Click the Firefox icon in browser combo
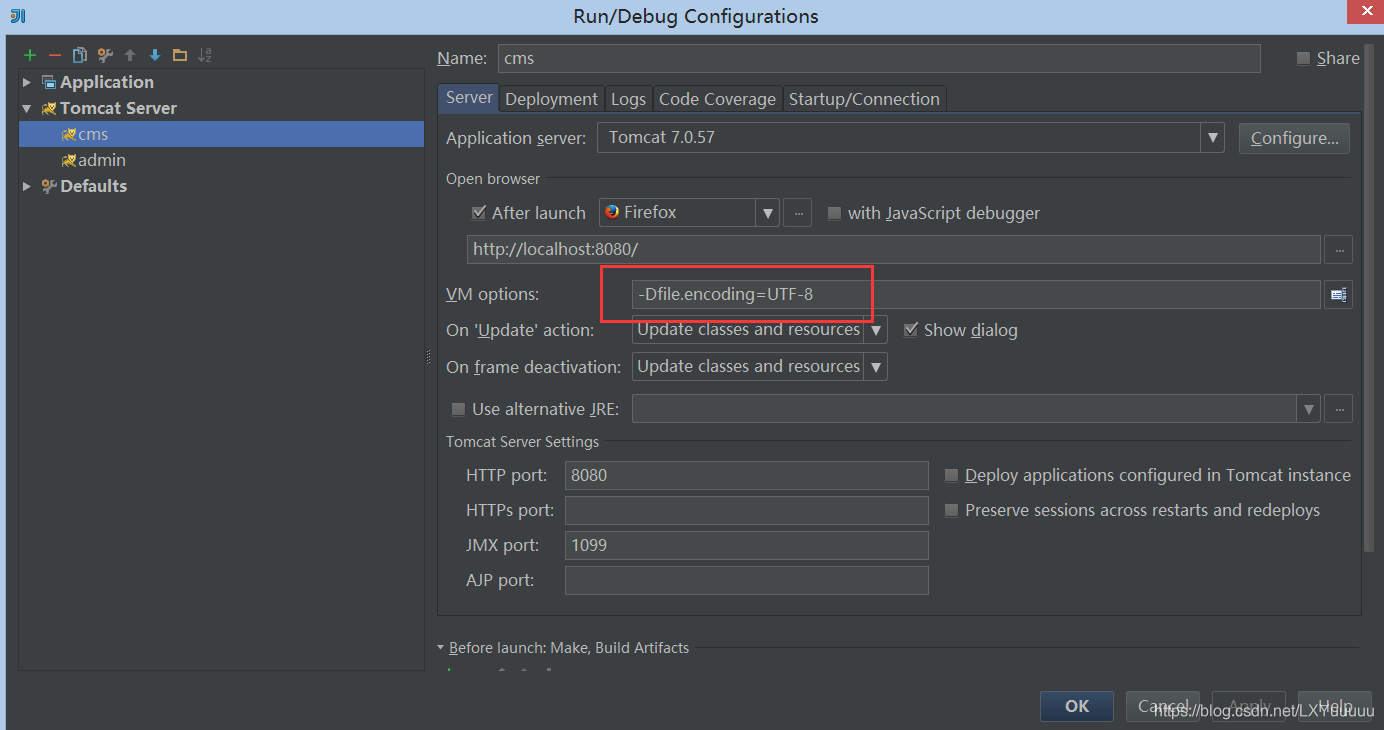This screenshot has width=1384, height=730. coord(612,212)
